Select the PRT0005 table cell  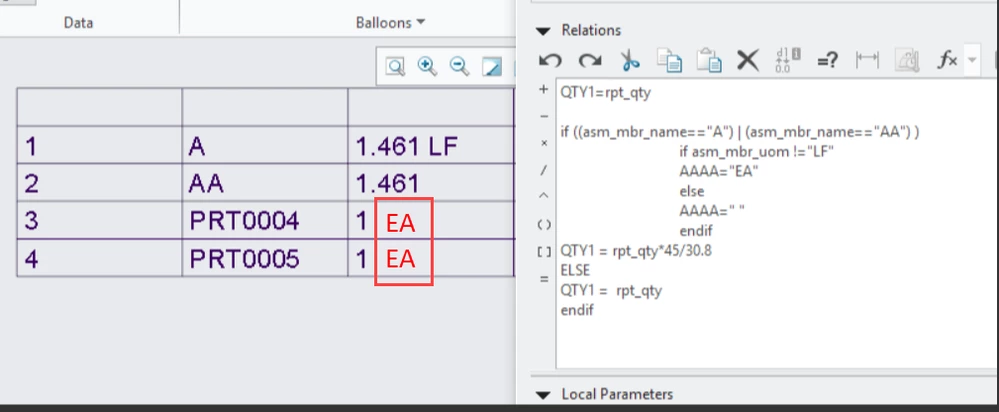pyautogui.click(x=265, y=259)
